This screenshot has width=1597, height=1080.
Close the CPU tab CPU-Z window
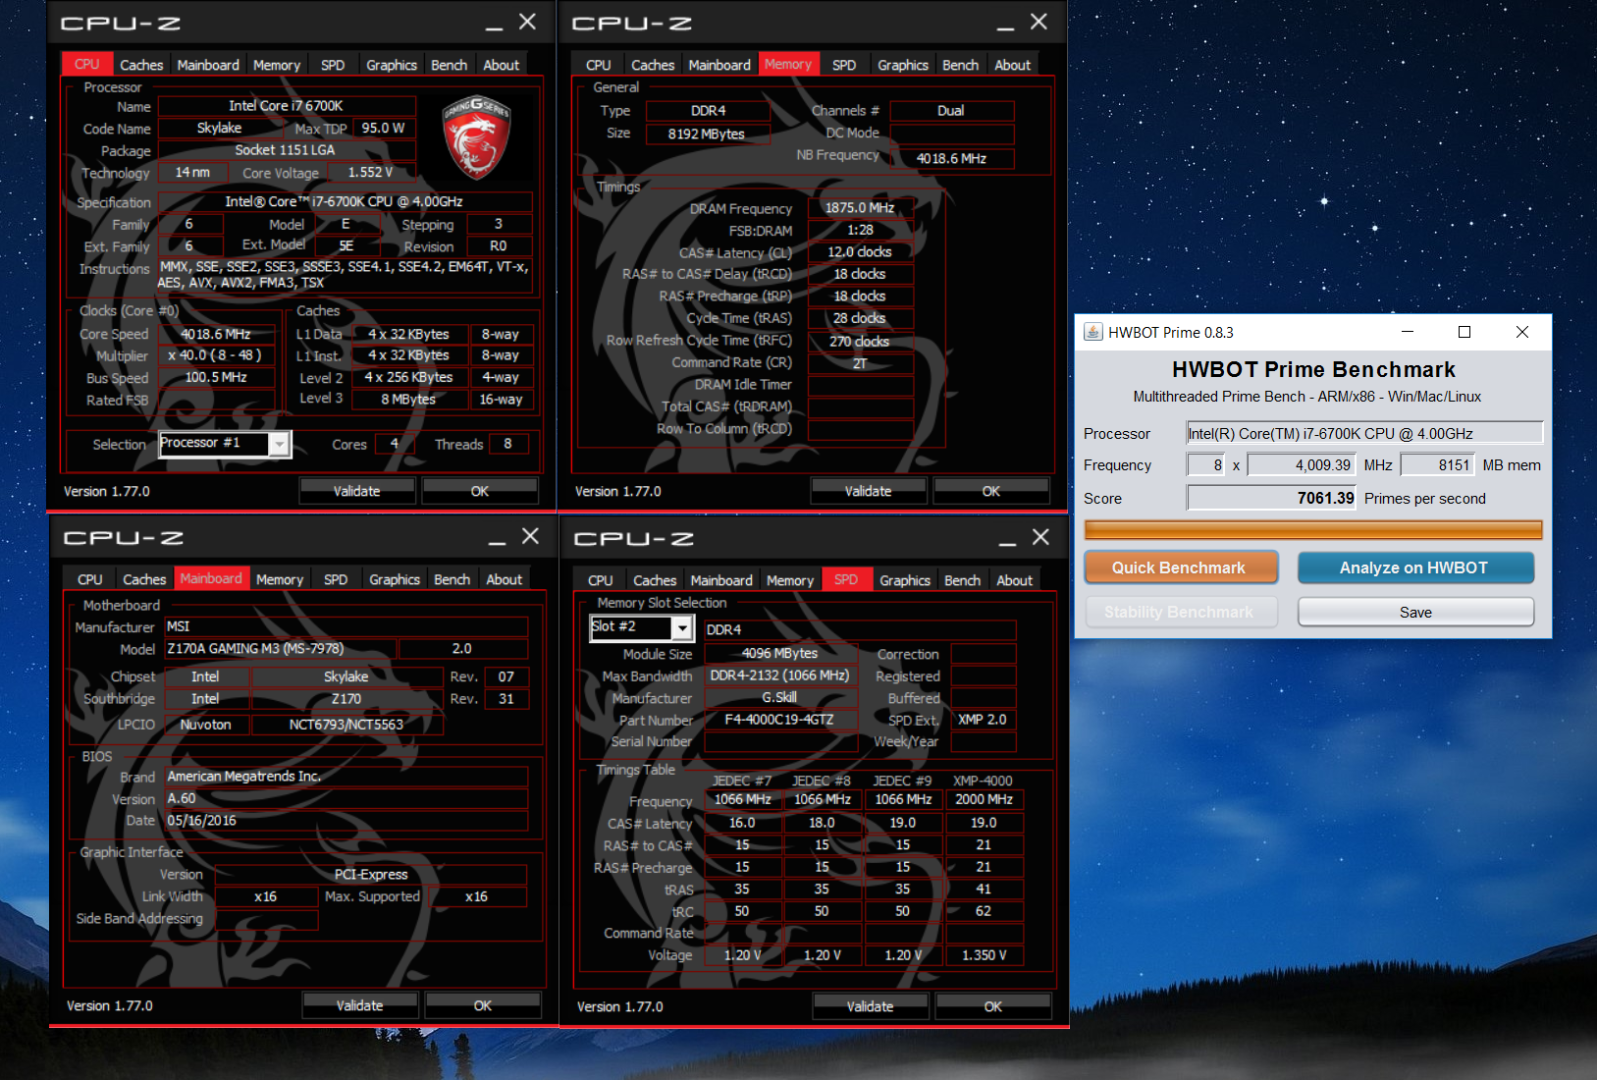(528, 22)
